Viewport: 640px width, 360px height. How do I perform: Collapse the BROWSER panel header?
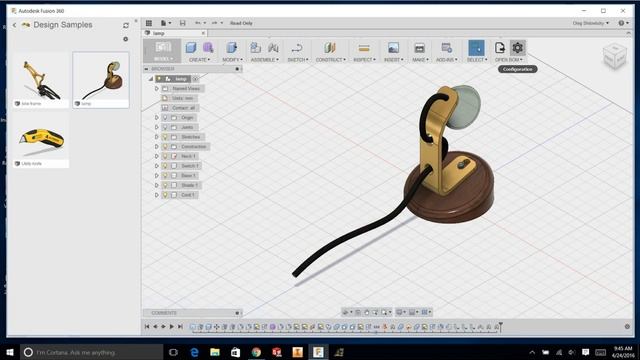[146, 69]
